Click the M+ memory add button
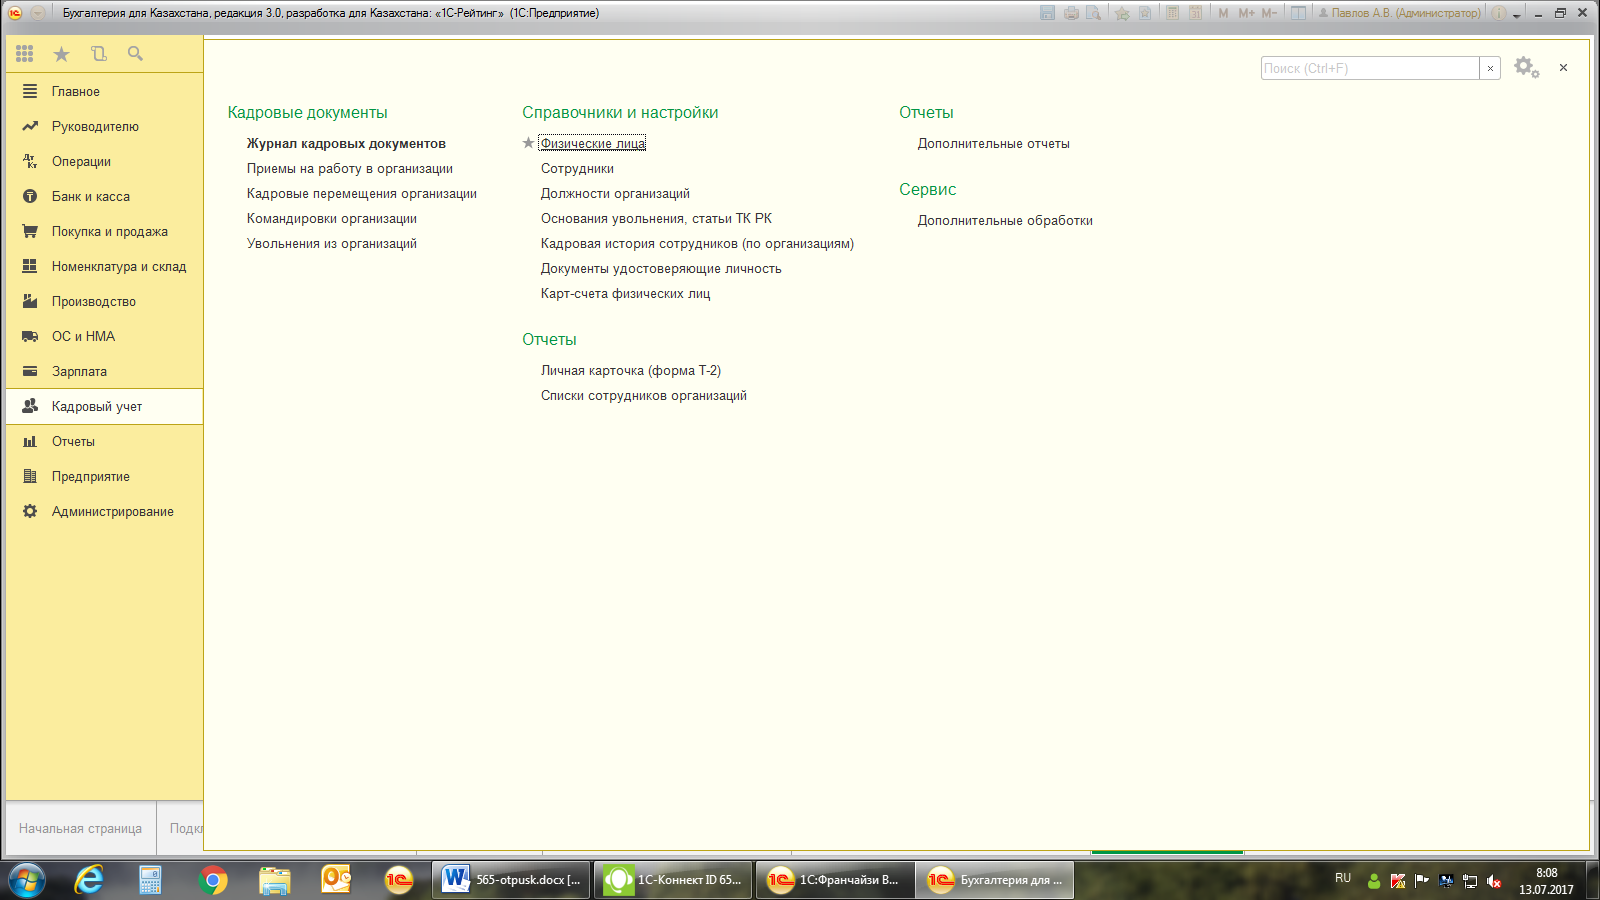The image size is (1600, 900). pyautogui.click(x=1246, y=13)
